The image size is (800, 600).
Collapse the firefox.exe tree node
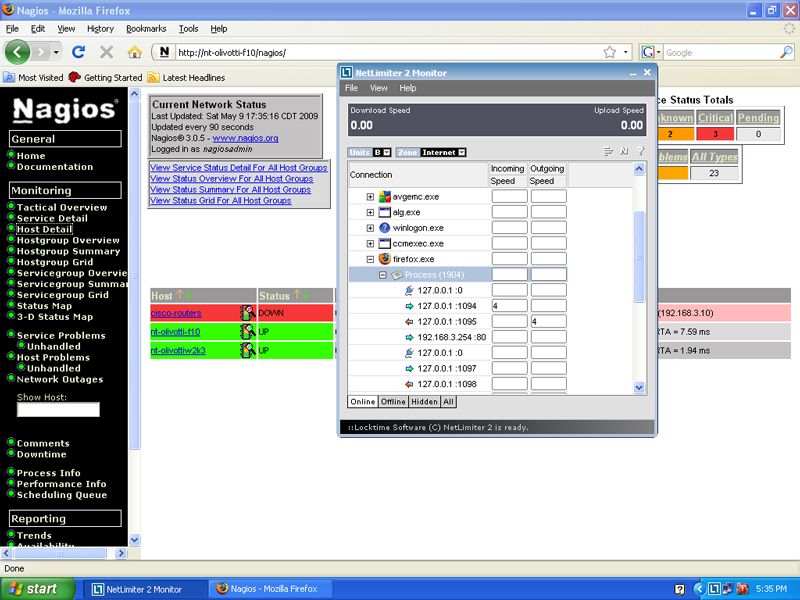(x=370, y=259)
